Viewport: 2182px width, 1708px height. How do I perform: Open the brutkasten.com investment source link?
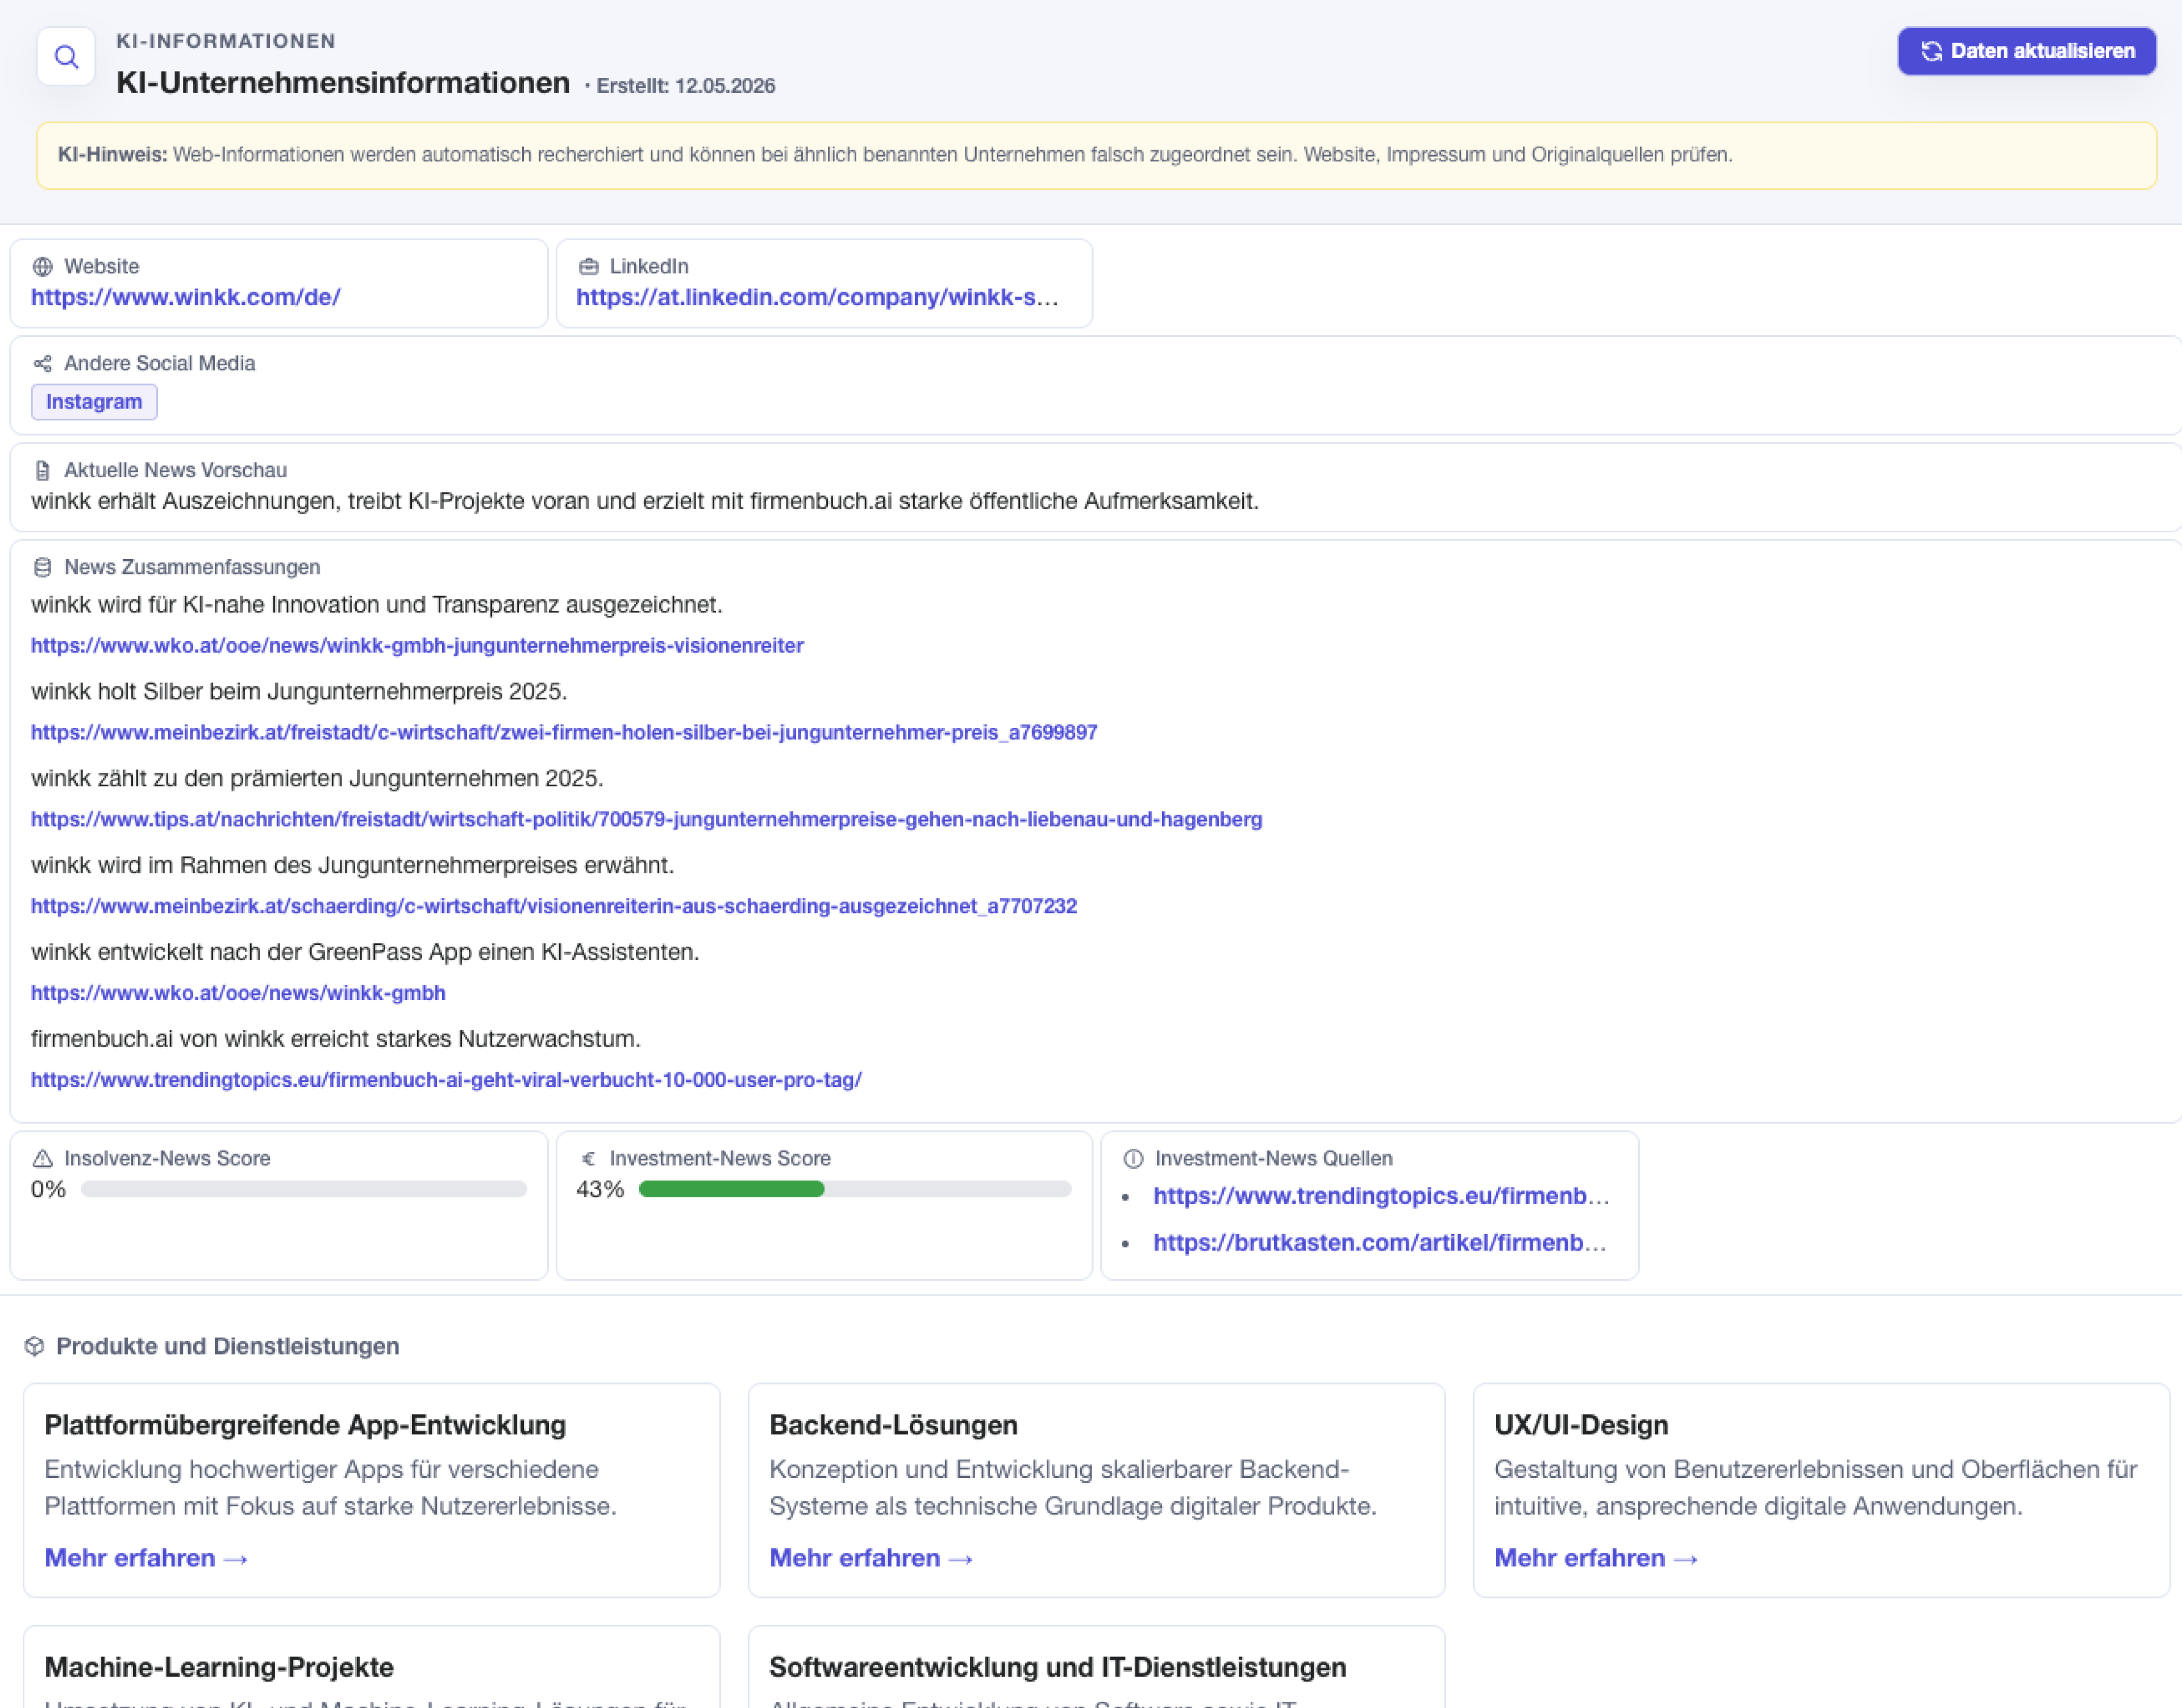tap(1379, 1244)
